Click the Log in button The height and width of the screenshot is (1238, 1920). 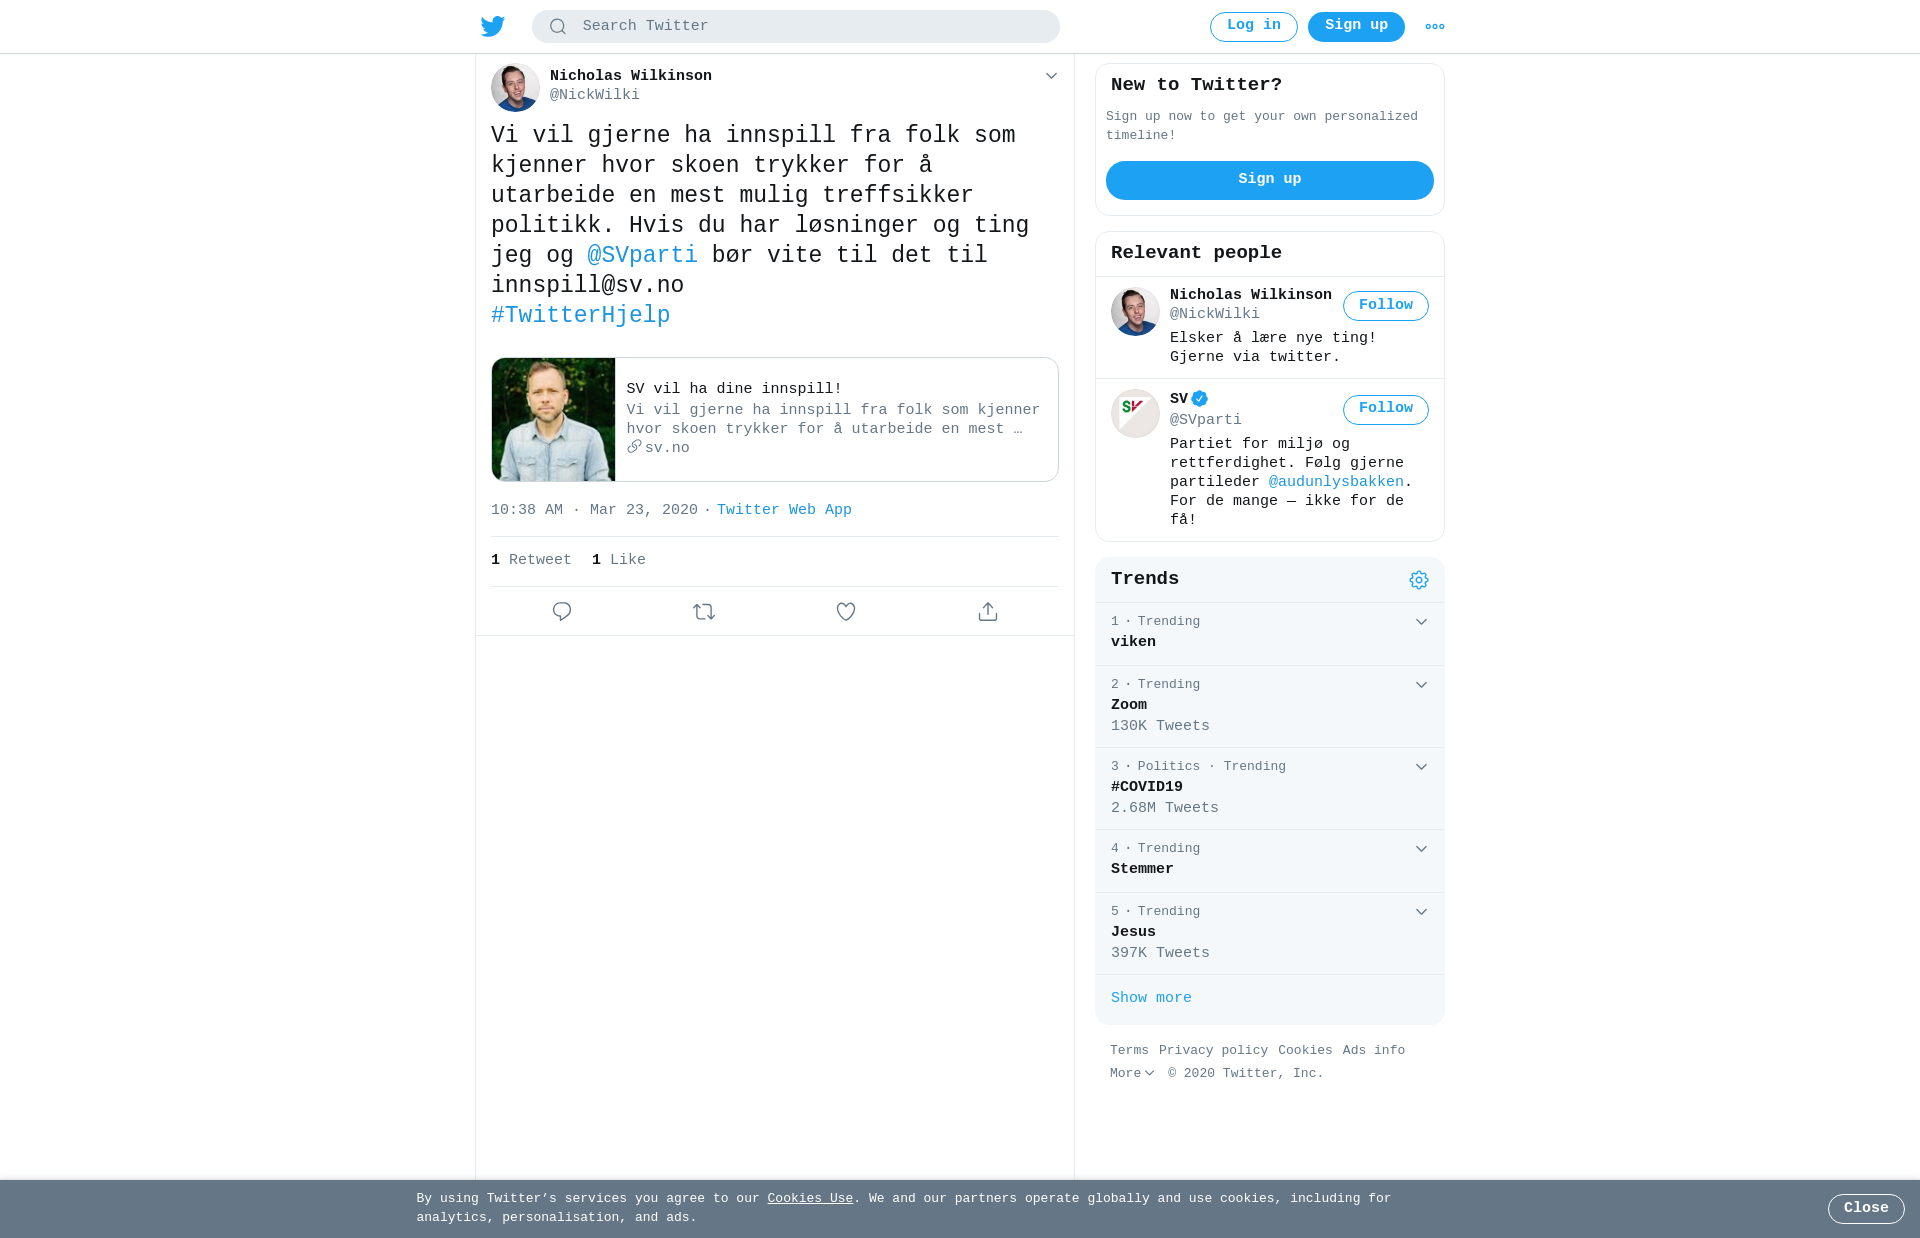click(x=1254, y=27)
